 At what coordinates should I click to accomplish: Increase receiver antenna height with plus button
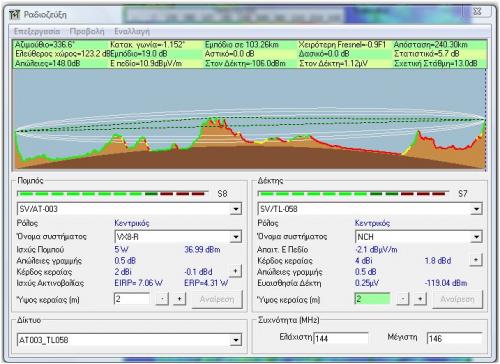click(x=420, y=299)
